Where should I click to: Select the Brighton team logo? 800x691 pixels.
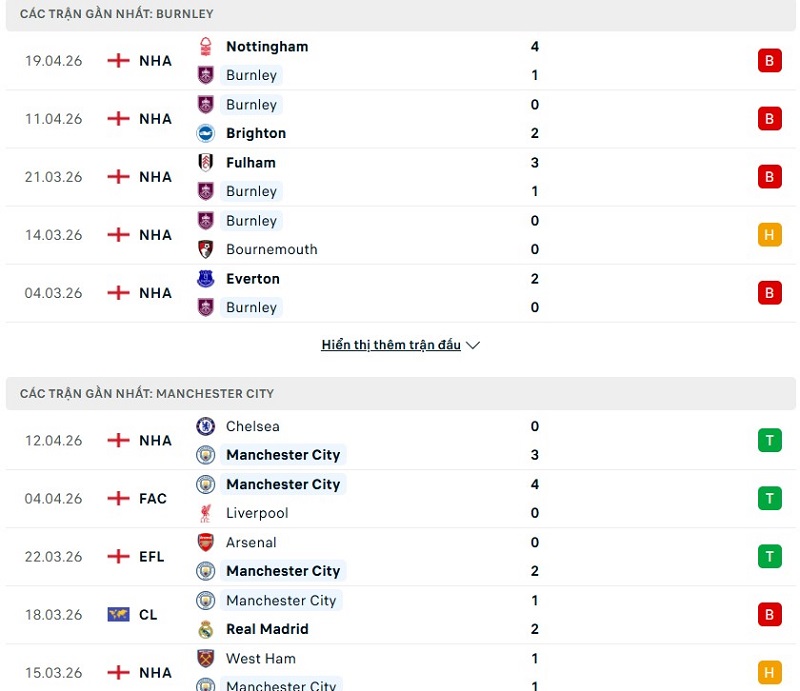tap(206, 133)
